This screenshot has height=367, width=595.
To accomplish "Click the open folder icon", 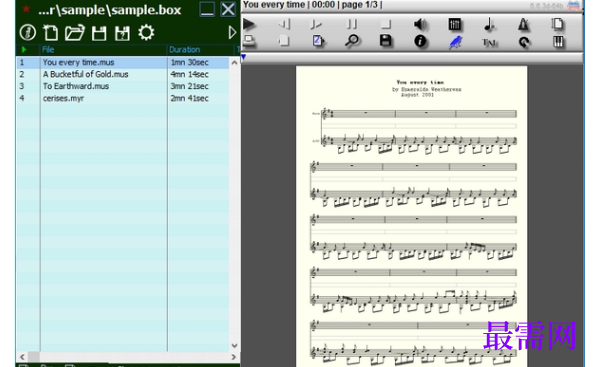I will tap(74, 33).
